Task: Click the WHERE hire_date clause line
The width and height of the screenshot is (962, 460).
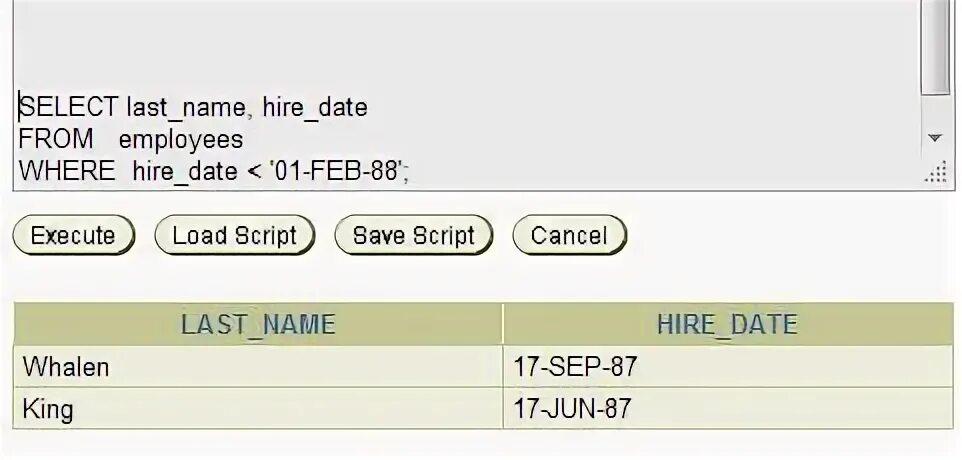Action: (214, 171)
